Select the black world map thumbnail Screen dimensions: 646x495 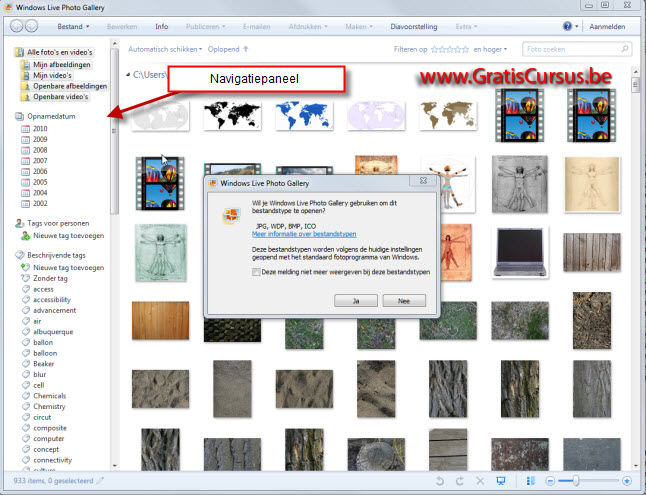[x=232, y=116]
